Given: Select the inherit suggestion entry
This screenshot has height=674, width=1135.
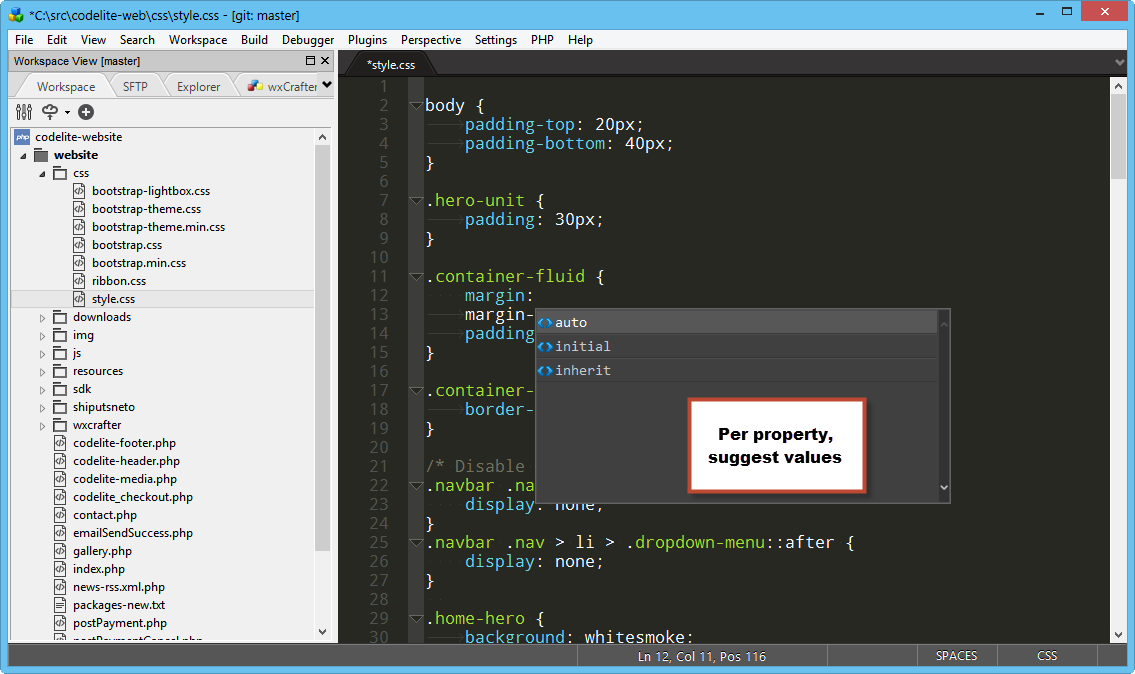Looking at the screenshot, I should tap(736, 371).
